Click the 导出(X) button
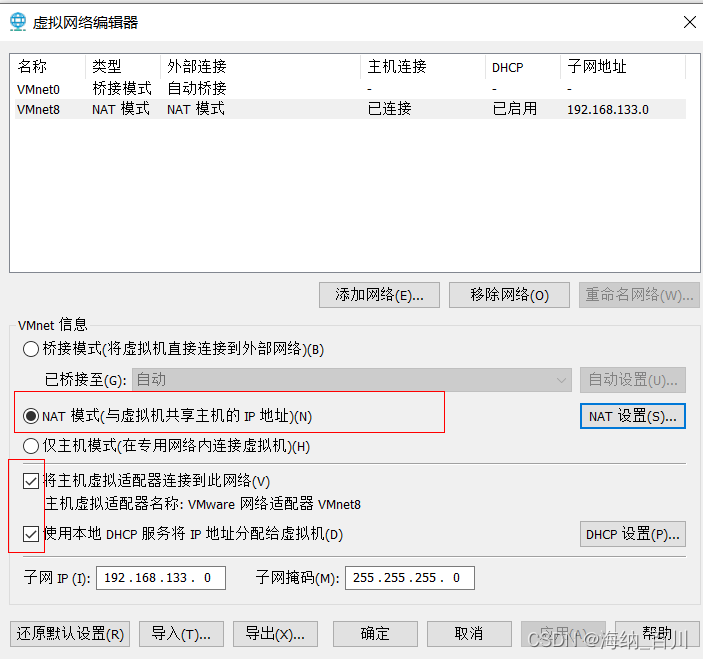This screenshot has height=659, width=703. [x=275, y=634]
